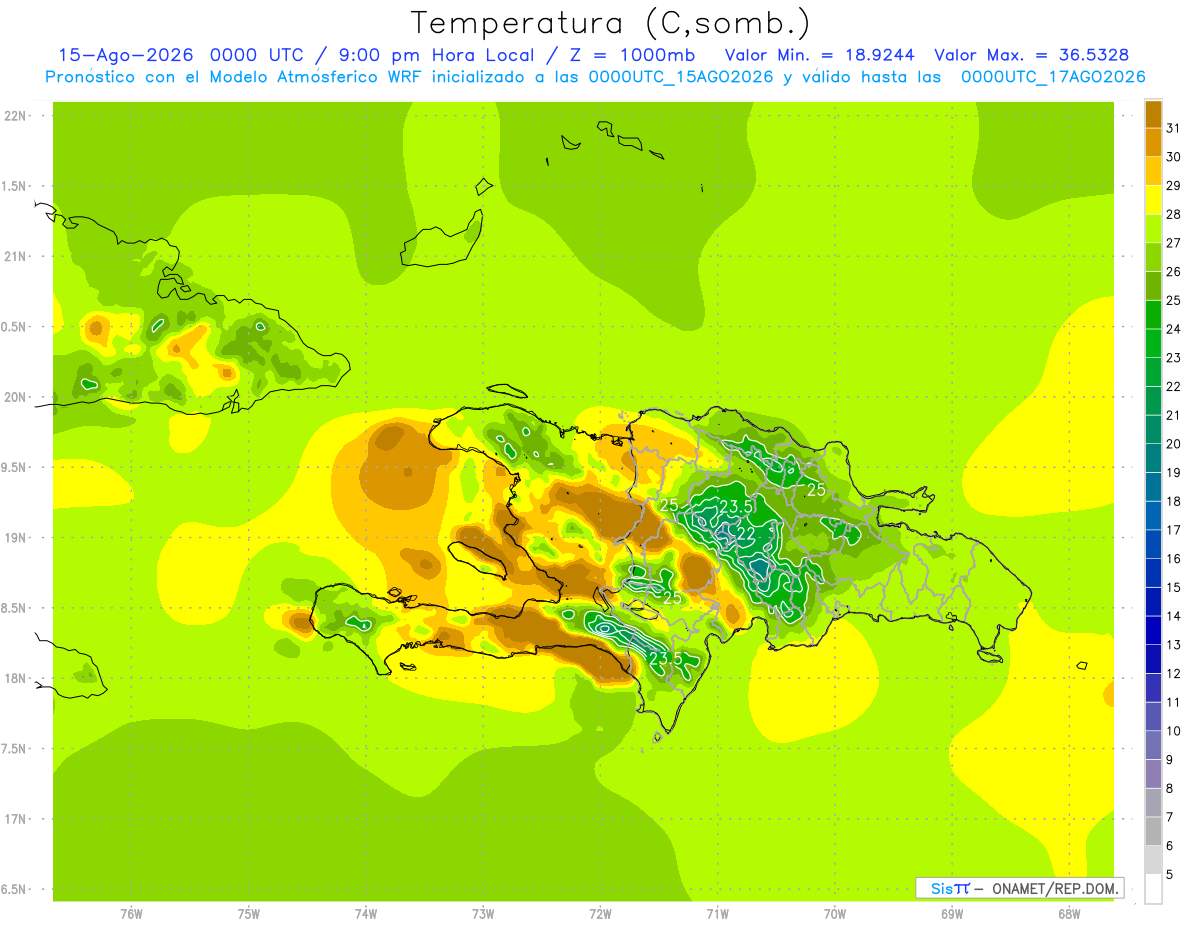Pick the dark brown swatch above 31
This screenshot has width=1200, height=927.
tap(1153, 114)
